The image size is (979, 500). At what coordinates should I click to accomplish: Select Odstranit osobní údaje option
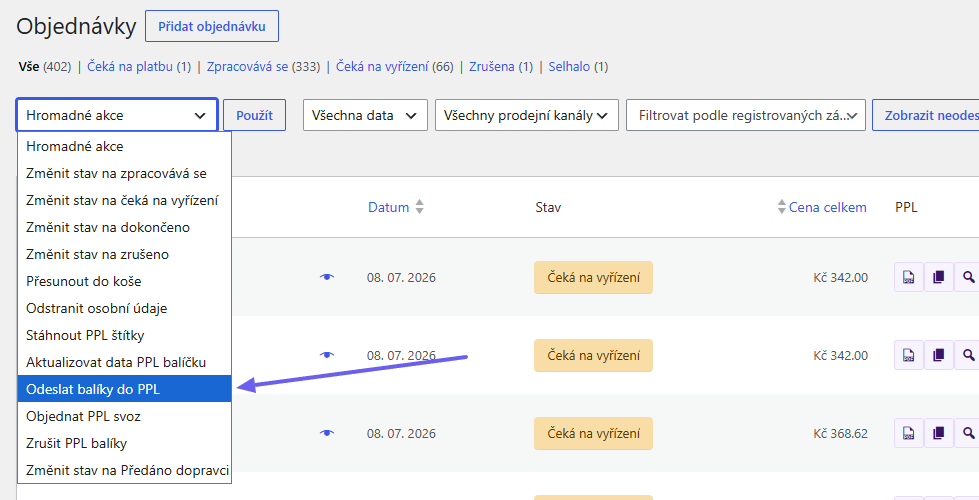124,308
